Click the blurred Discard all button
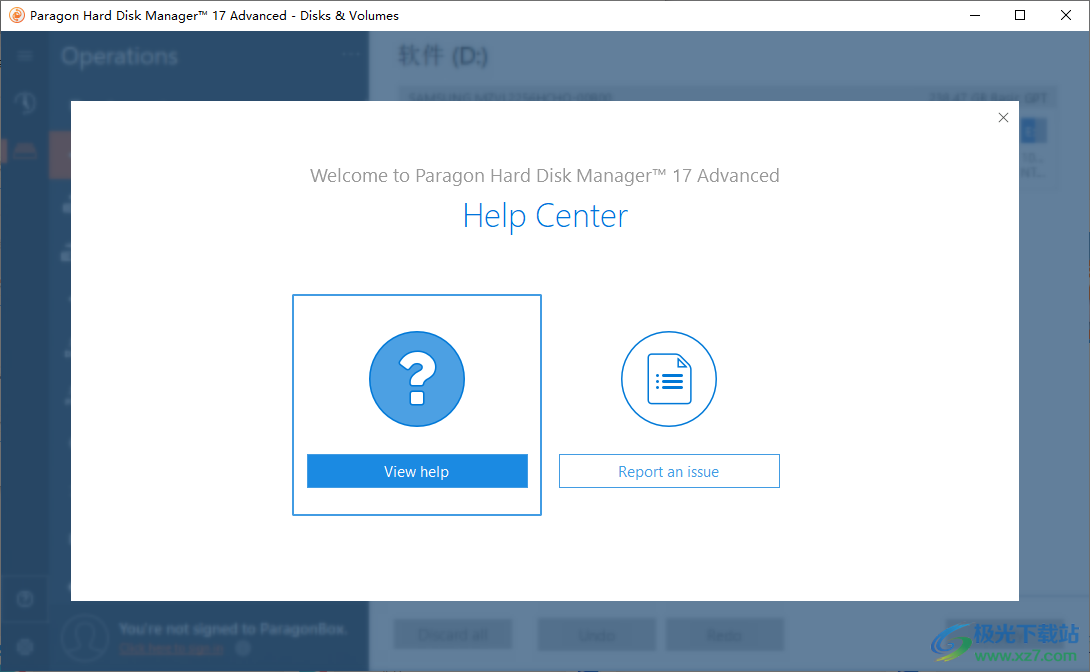The height and width of the screenshot is (672, 1090). tap(453, 634)
